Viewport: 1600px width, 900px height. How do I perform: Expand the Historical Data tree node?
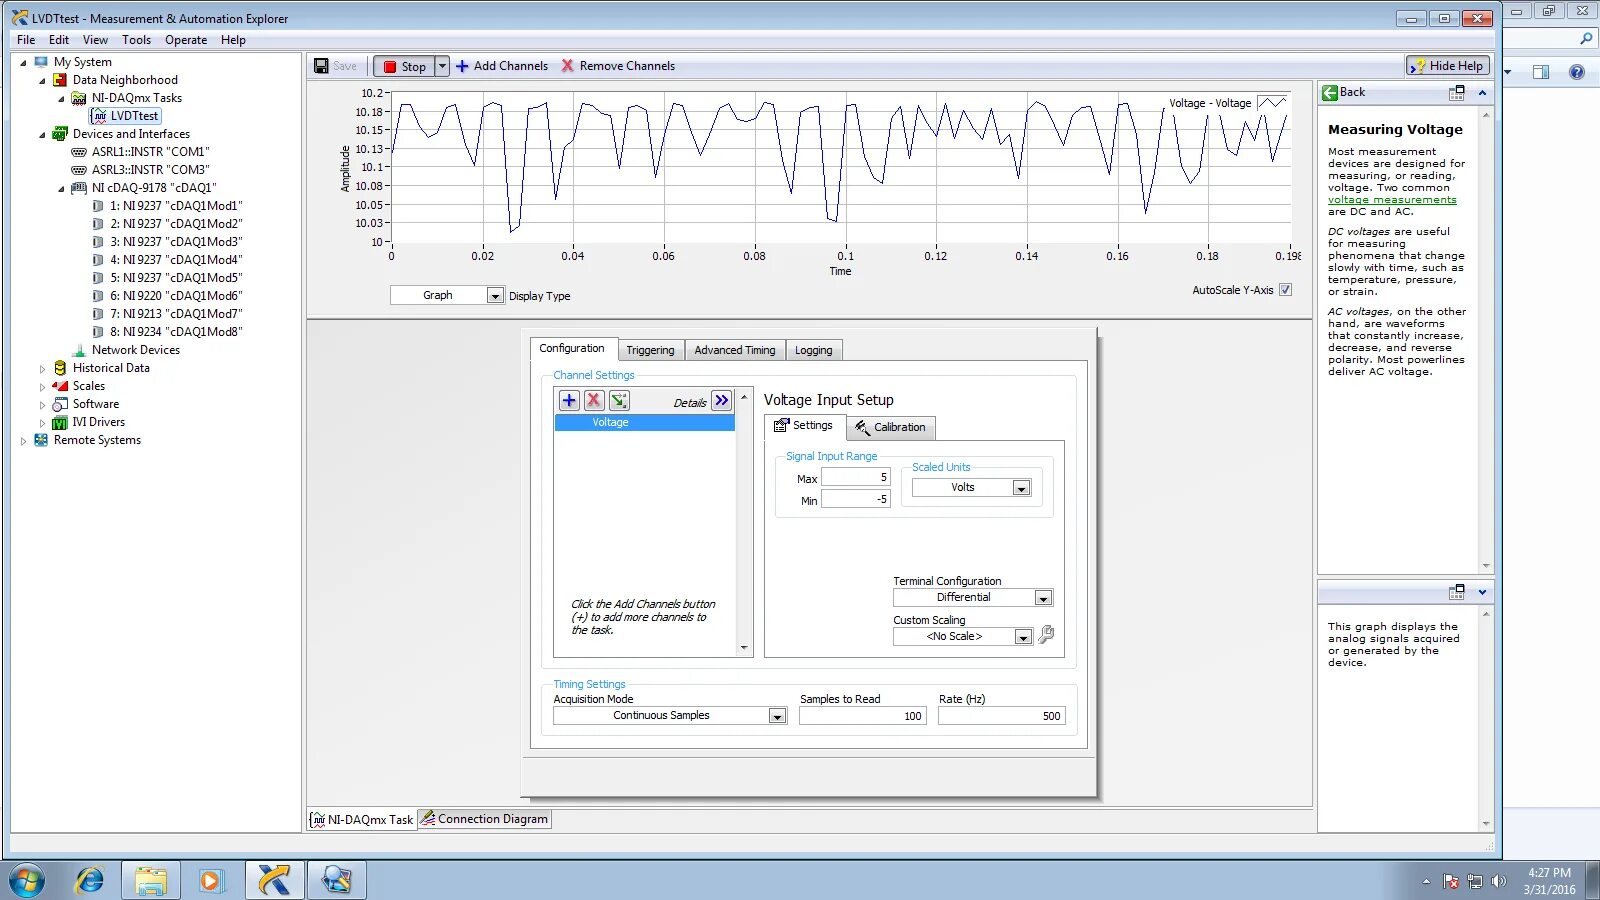click(42, 369)
